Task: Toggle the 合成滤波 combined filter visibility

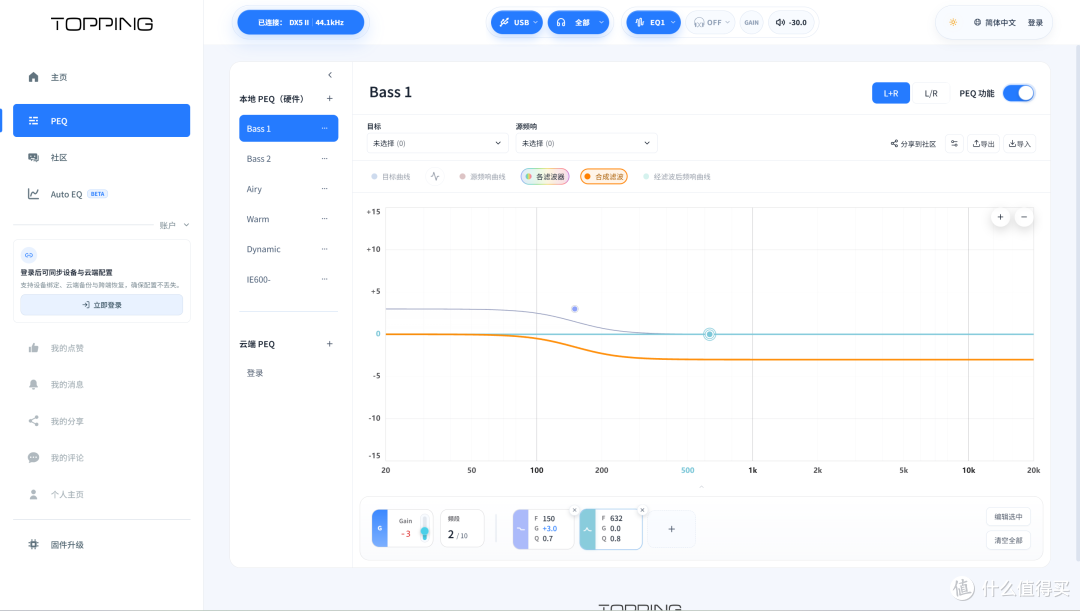Action: point(604,177)
